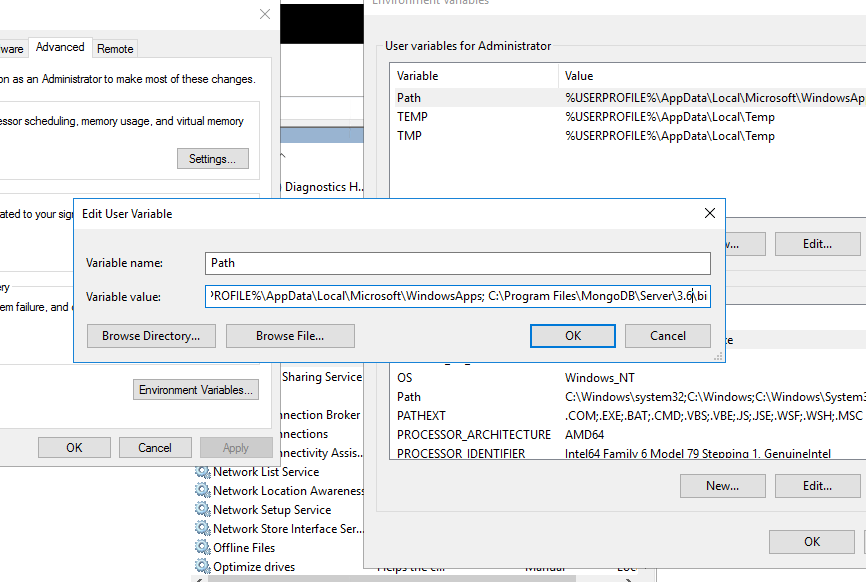Click the Browse File... button
Viewport: 866px width, 582px height.
290,336
